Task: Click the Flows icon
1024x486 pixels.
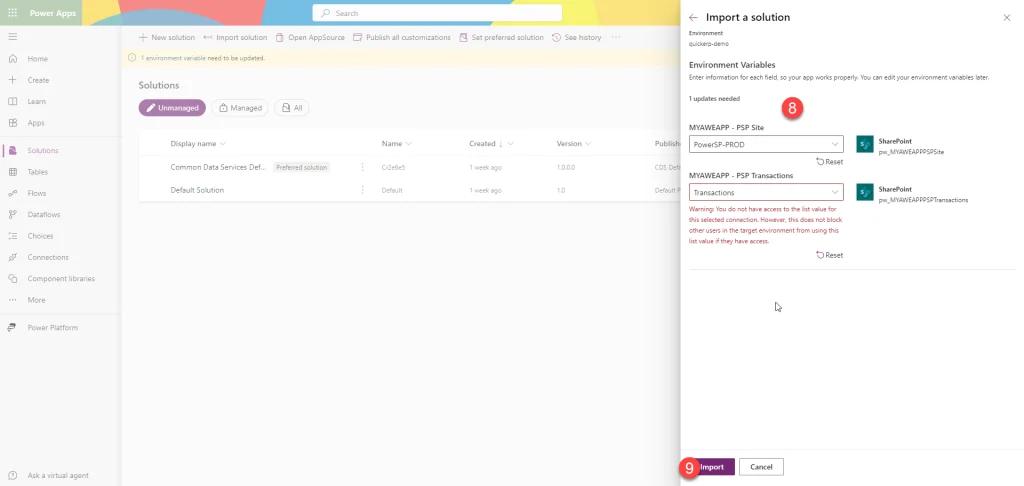Action: coord(12,193)
